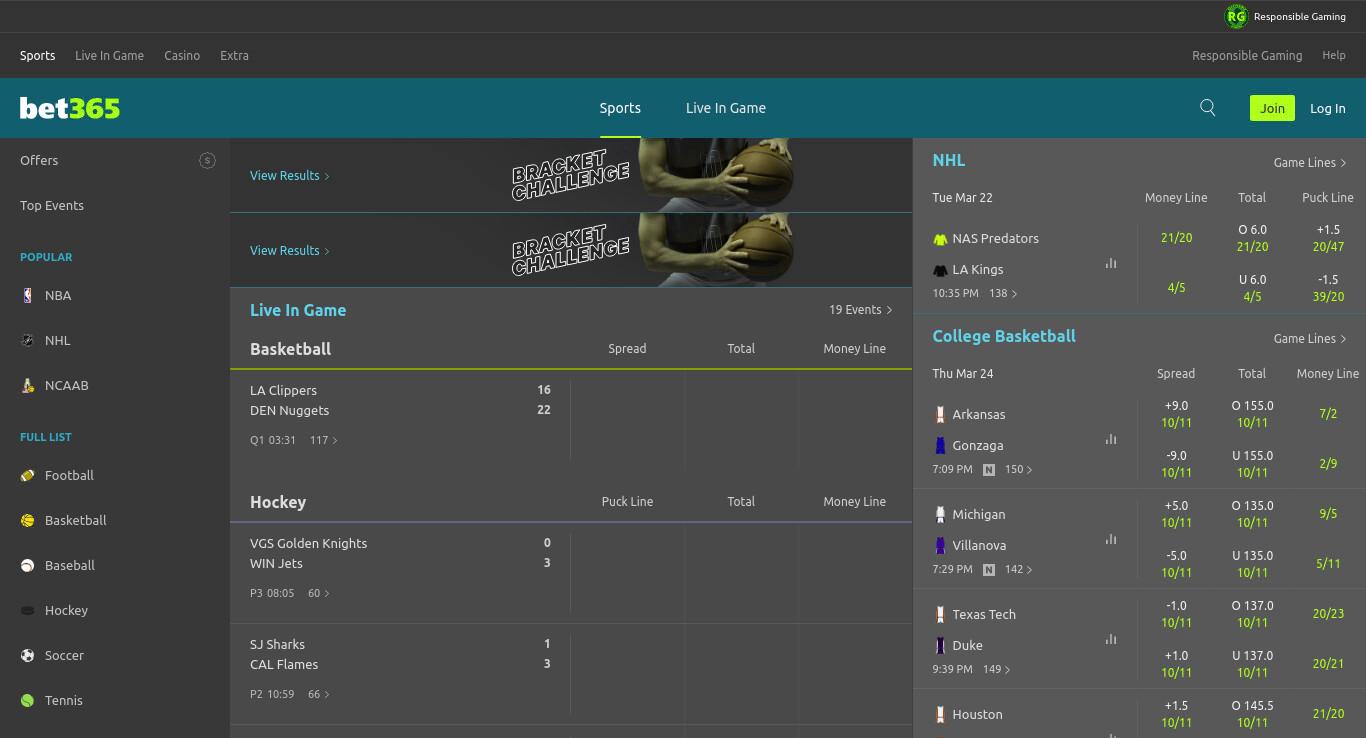Bet LA Kings money line 4/5

tap(1176, 288)
